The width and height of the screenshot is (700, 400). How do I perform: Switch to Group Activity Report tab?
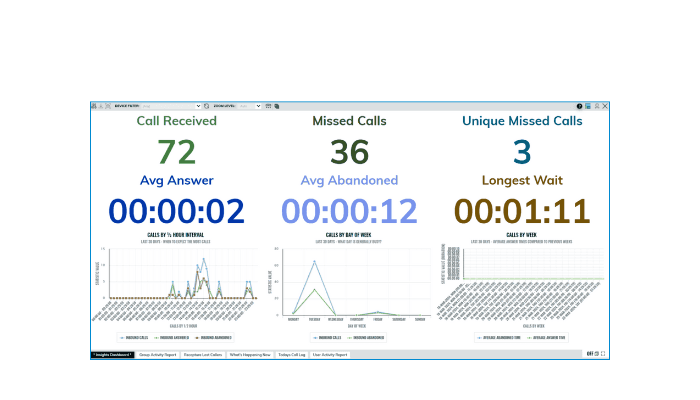pos(158,354)
